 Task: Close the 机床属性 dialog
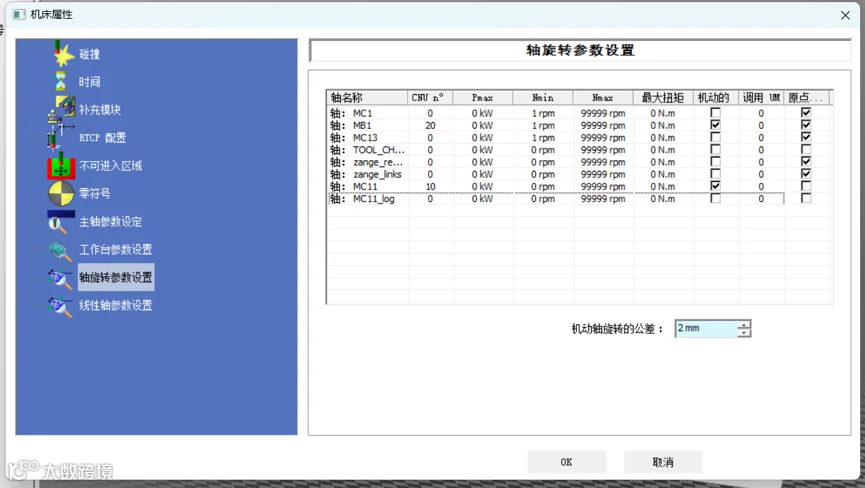pos(845,15)
